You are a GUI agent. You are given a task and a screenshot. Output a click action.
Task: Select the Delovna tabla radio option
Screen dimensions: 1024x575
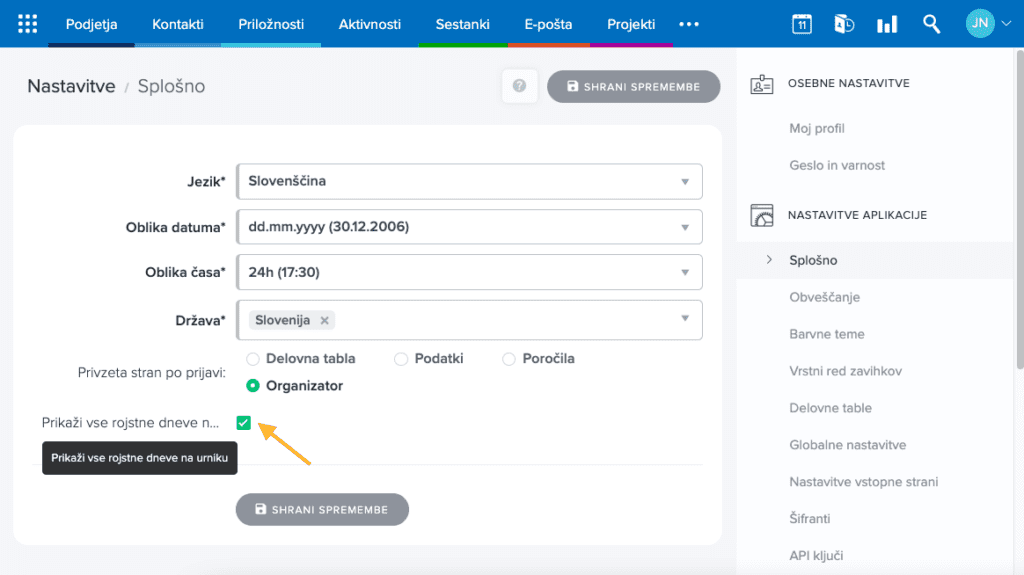[x=253, y=359]
